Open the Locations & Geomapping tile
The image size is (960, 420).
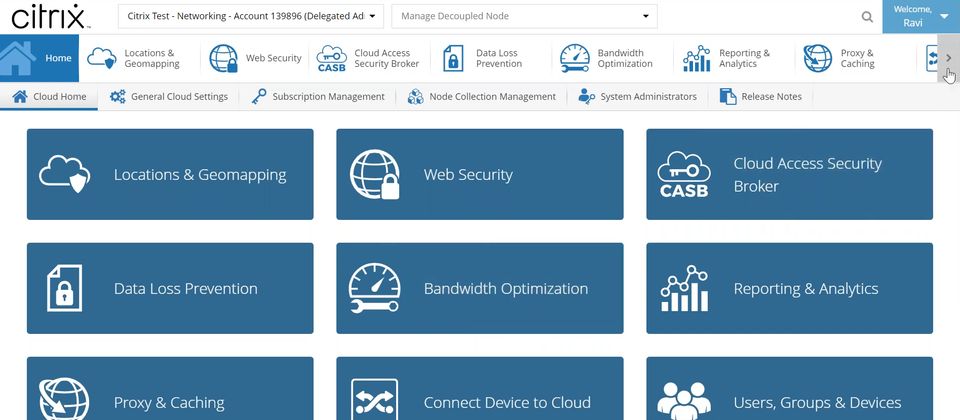[x=170, y=174]
